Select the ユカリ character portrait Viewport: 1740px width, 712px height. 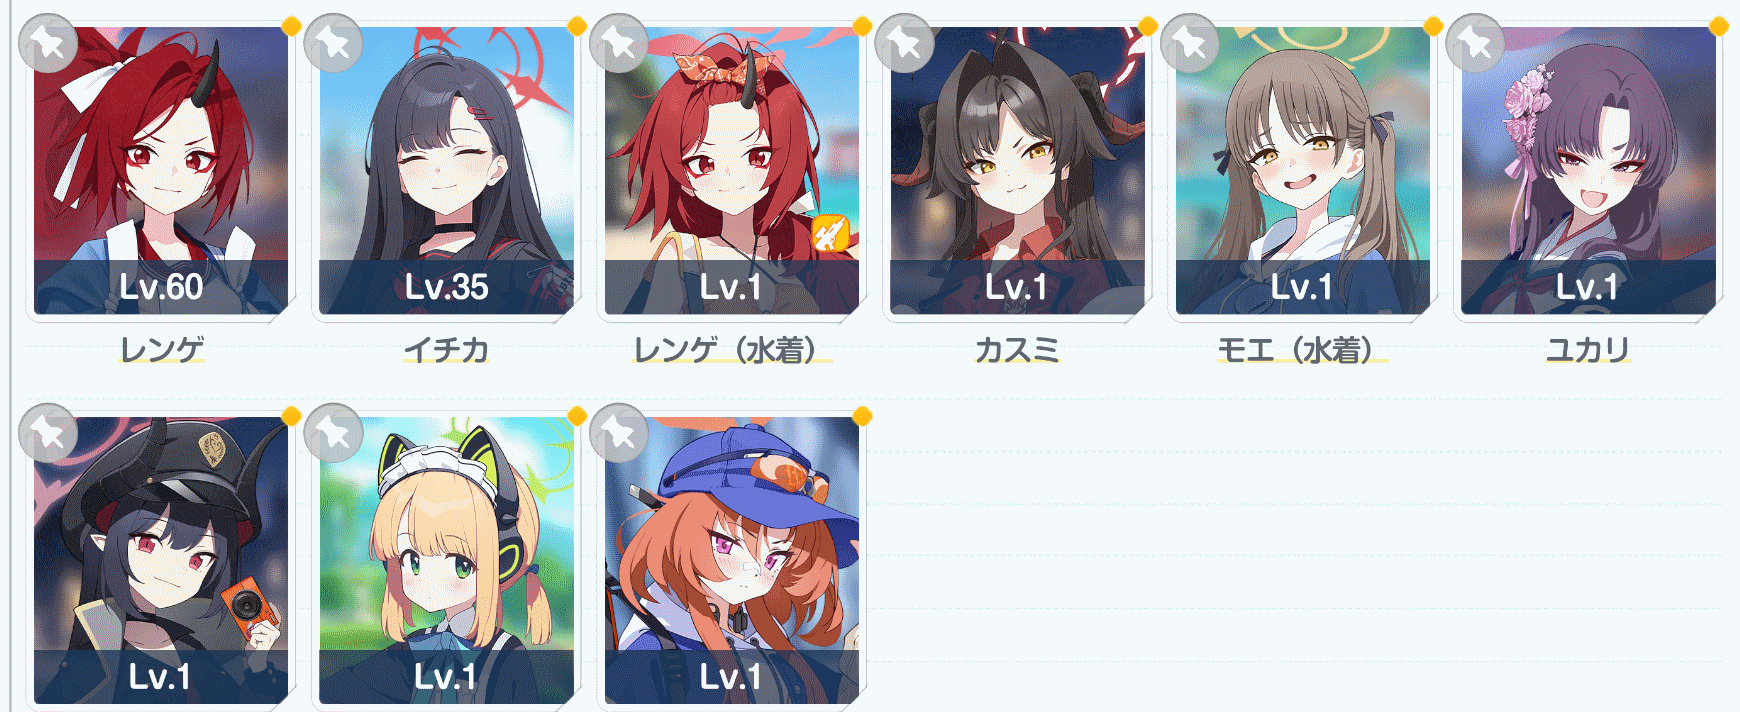tap(1588, 170)
